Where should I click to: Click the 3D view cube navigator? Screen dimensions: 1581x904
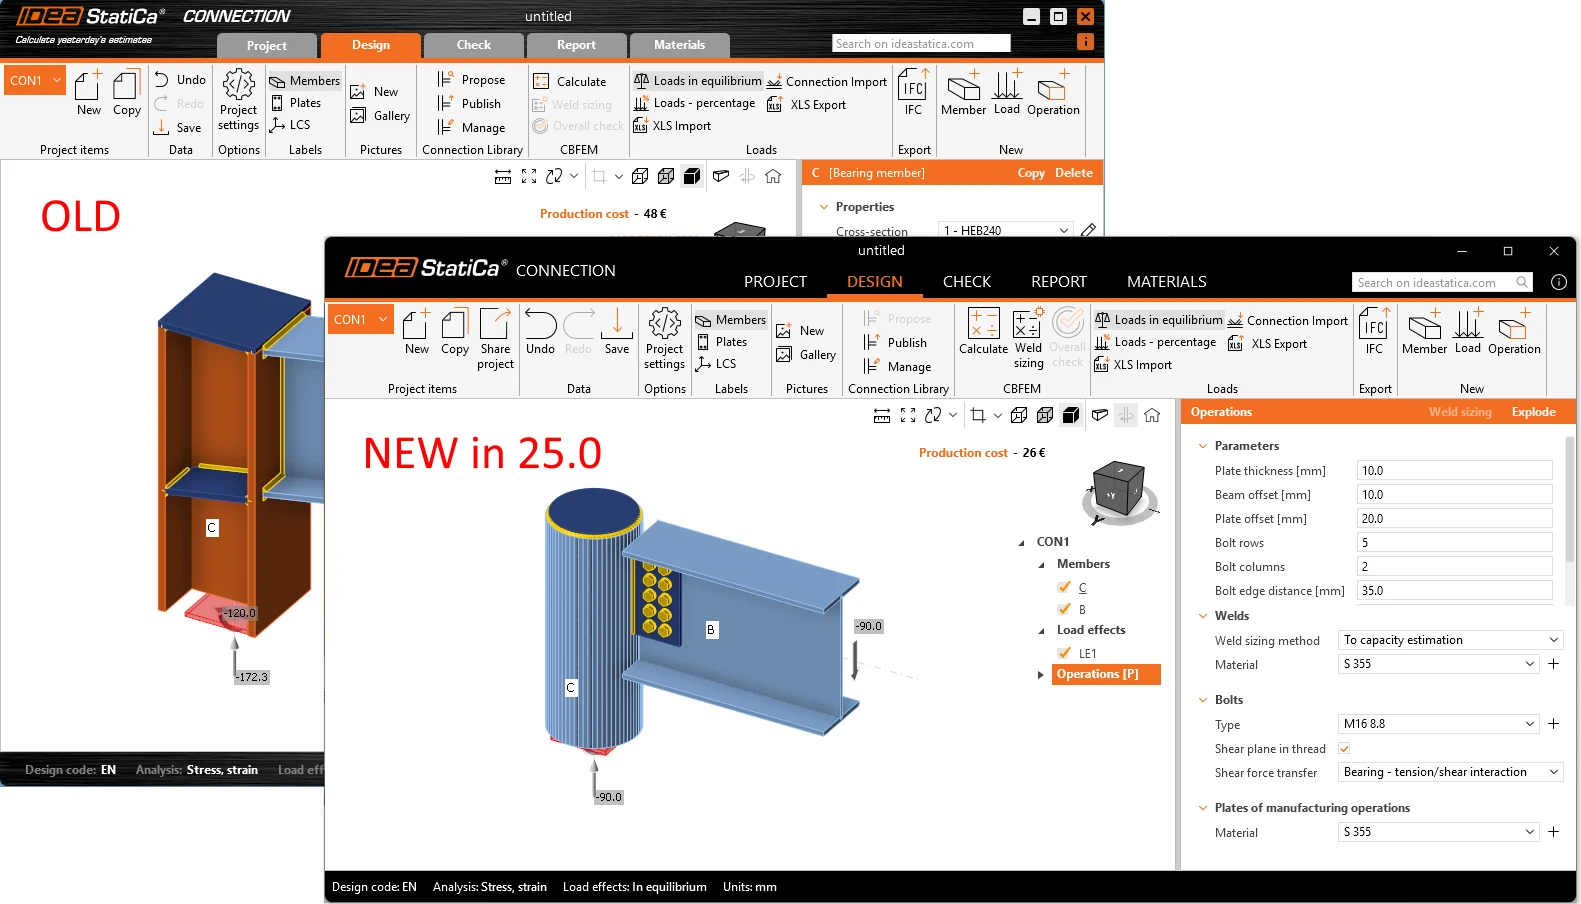(1119, 492)
